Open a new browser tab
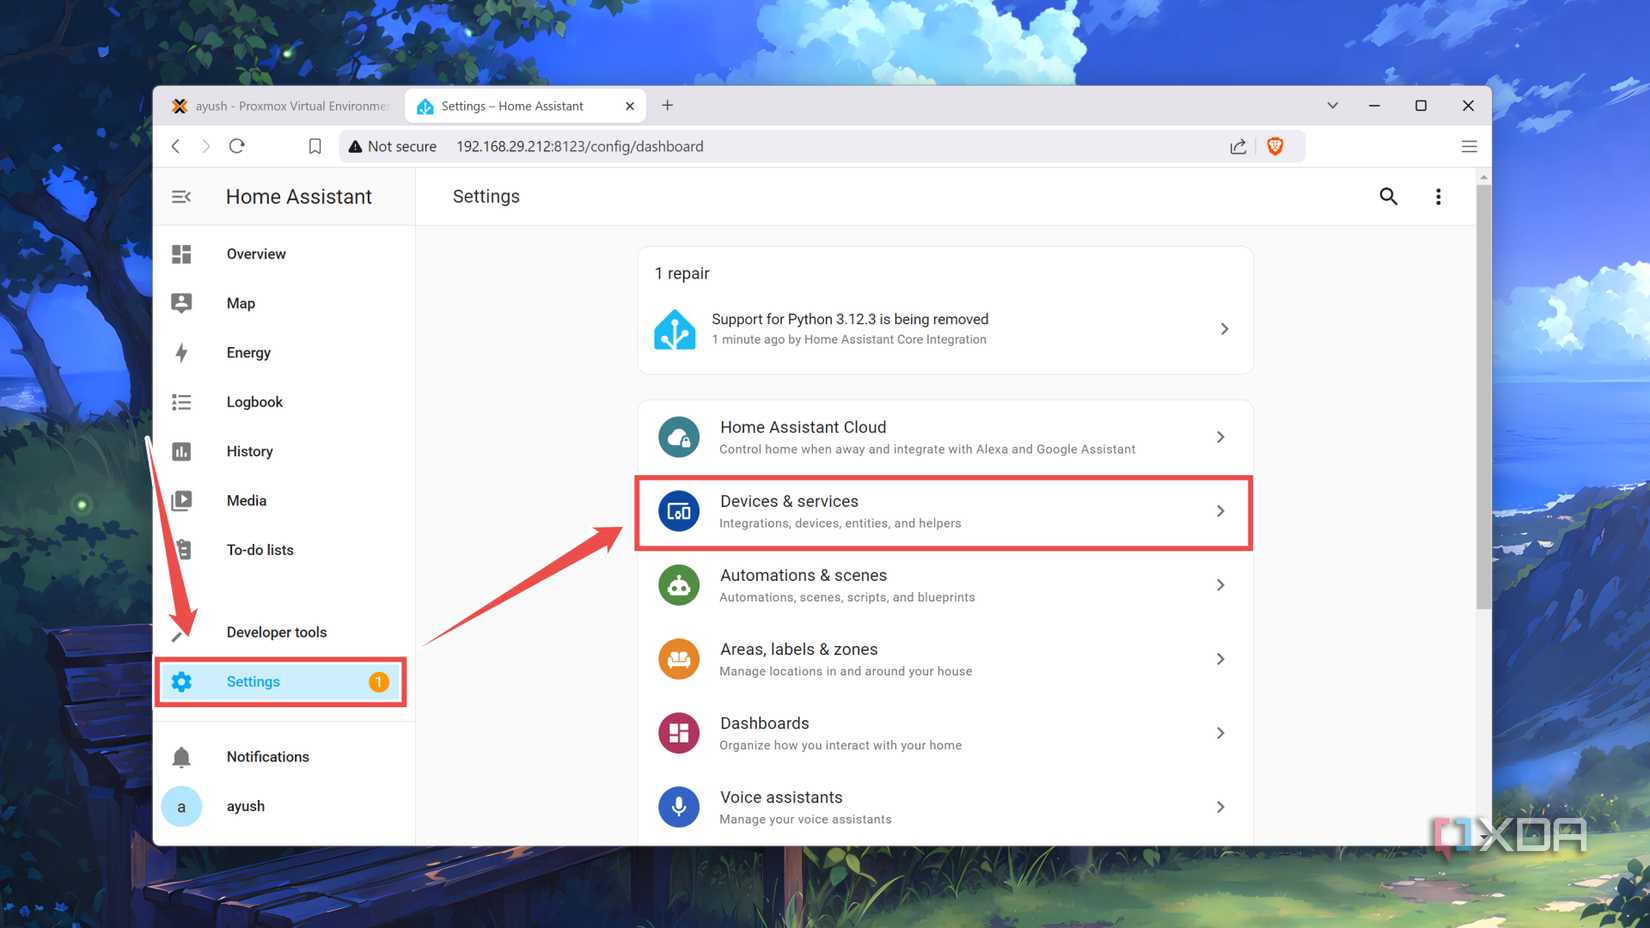This screenshot has height=928, width=1650. 667,106
